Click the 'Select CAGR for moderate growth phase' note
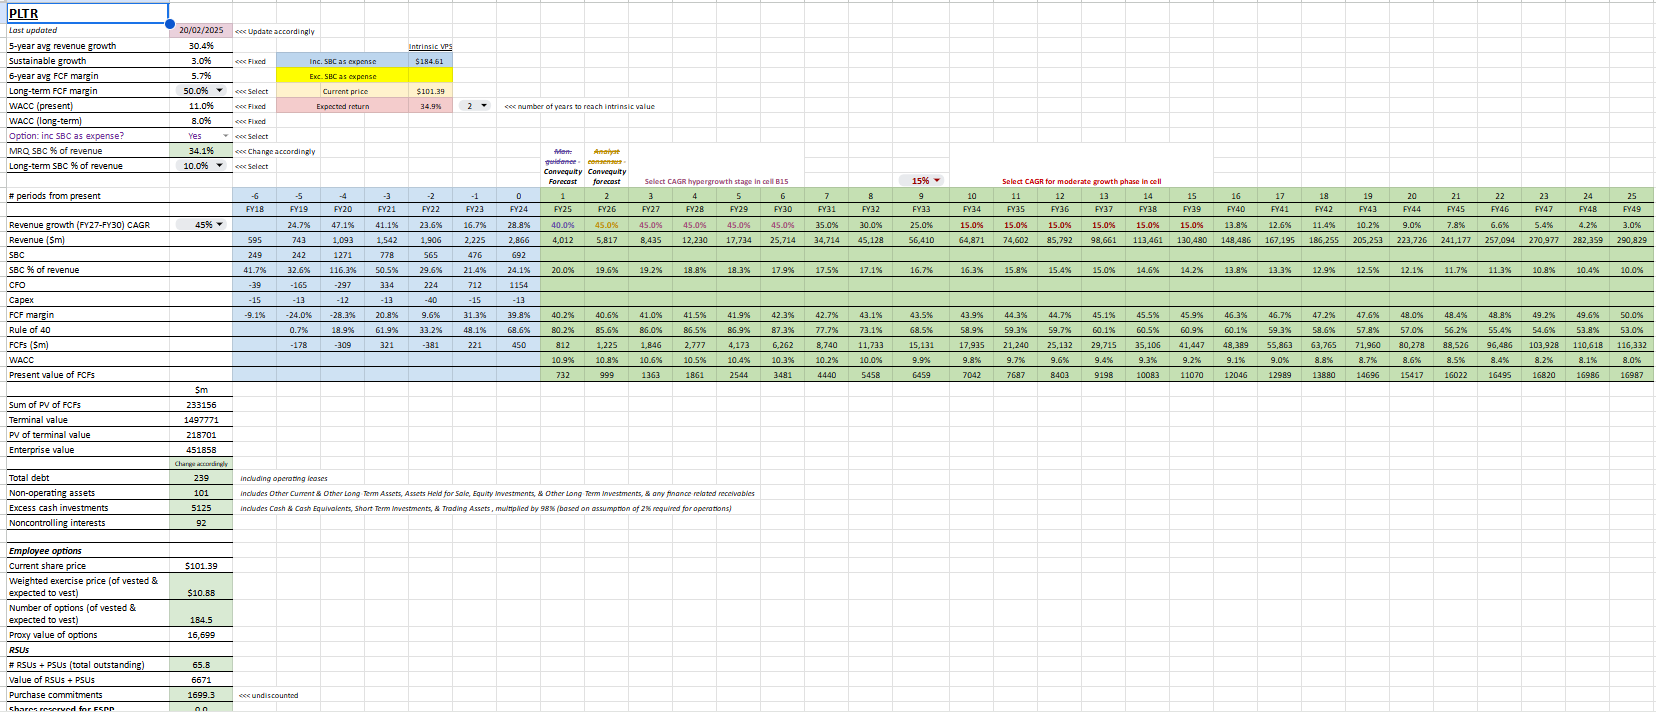The width and height of the screenshot is (1656, 712). pyautogui.click(x=1082, y=181)
